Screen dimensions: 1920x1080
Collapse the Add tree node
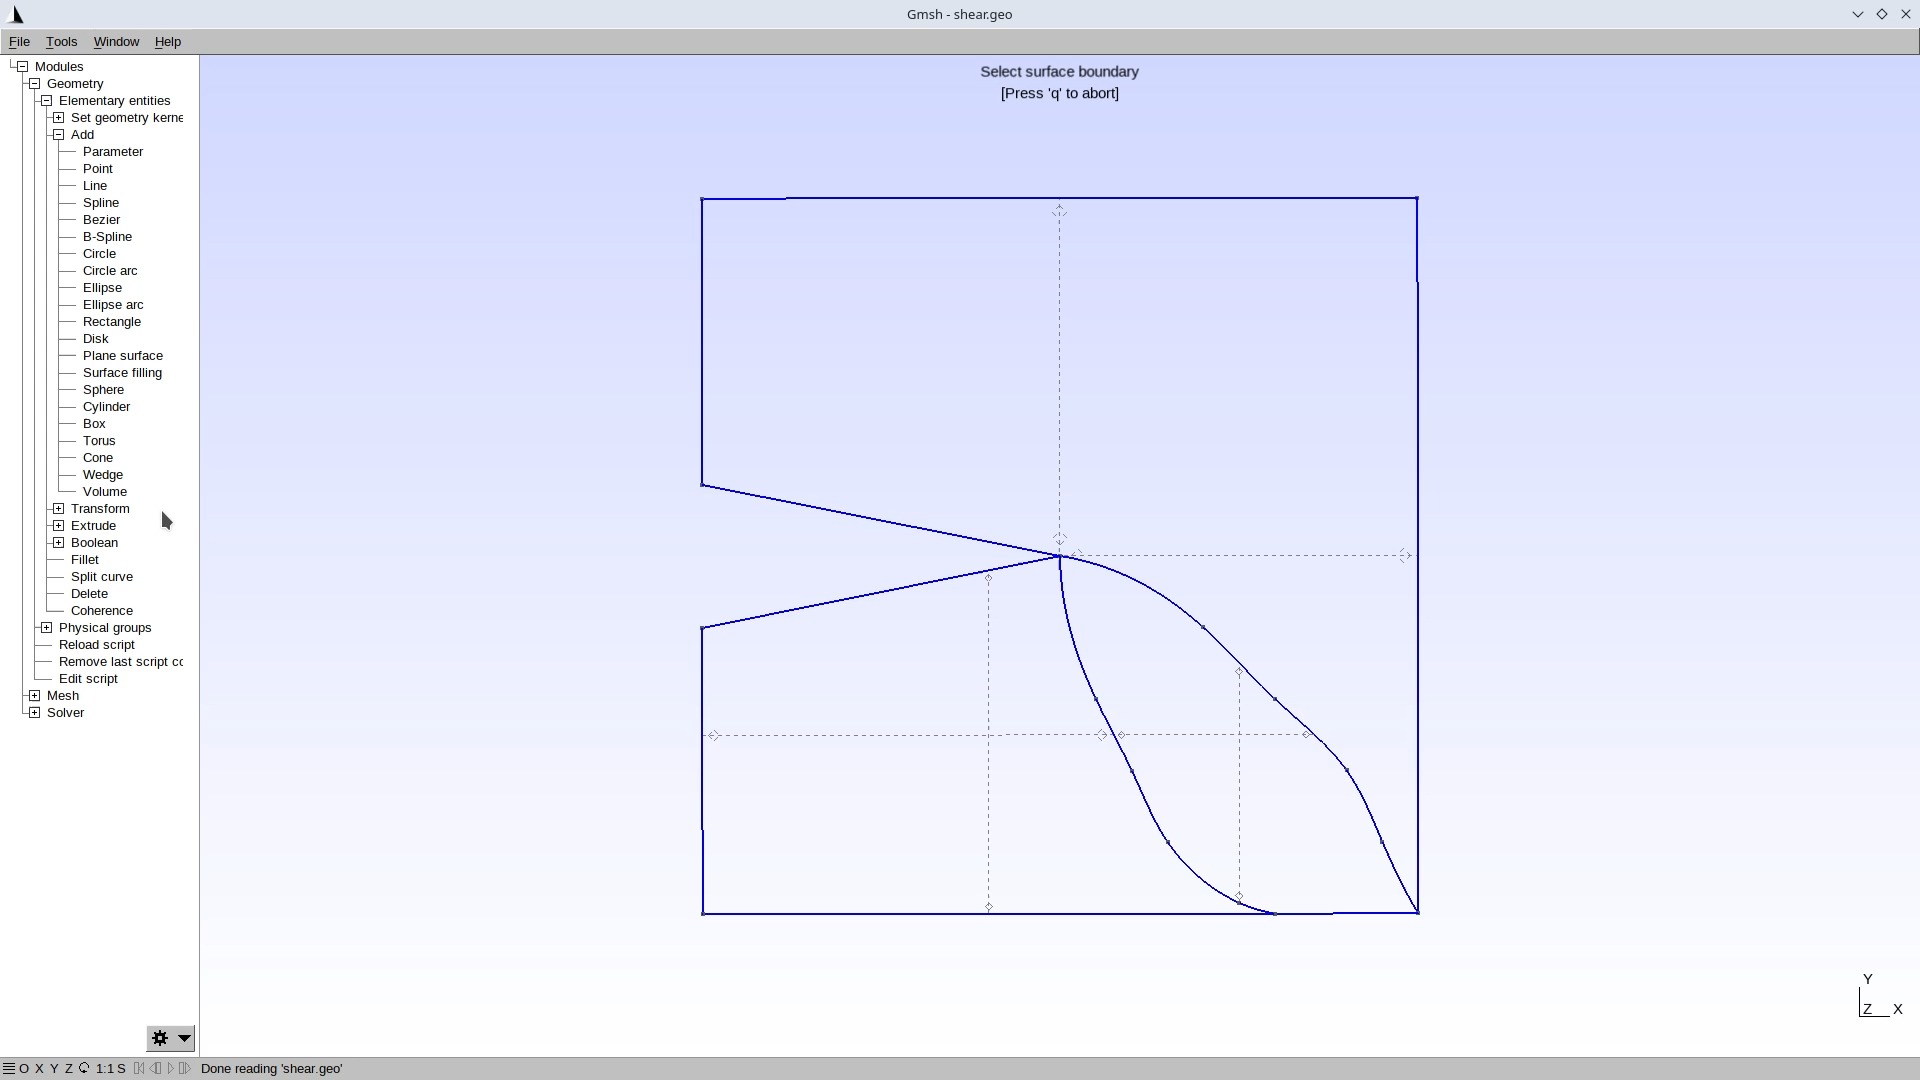coord(58,134)
